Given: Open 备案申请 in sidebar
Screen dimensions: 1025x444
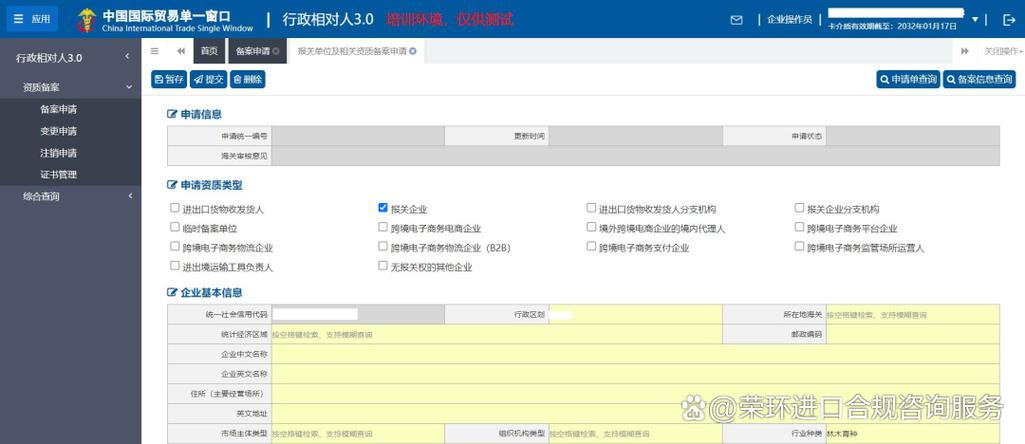Looking at the screenshot, I should (x=58, y=109).
